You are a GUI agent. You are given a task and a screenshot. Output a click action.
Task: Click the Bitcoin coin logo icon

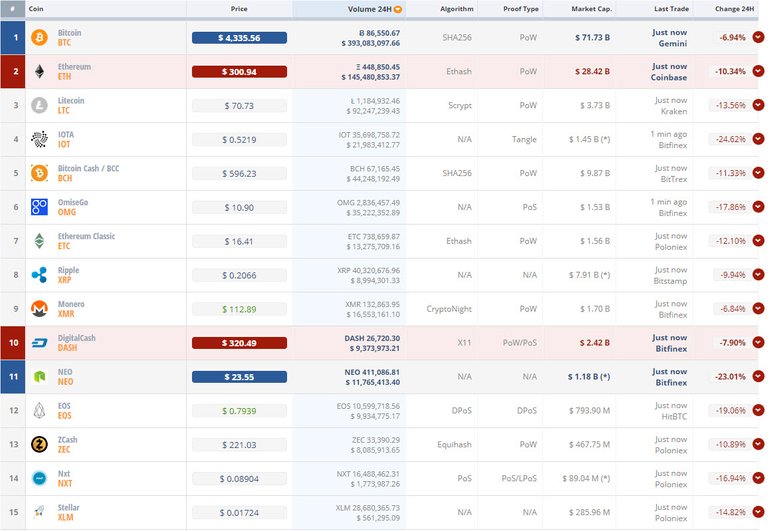39,37
